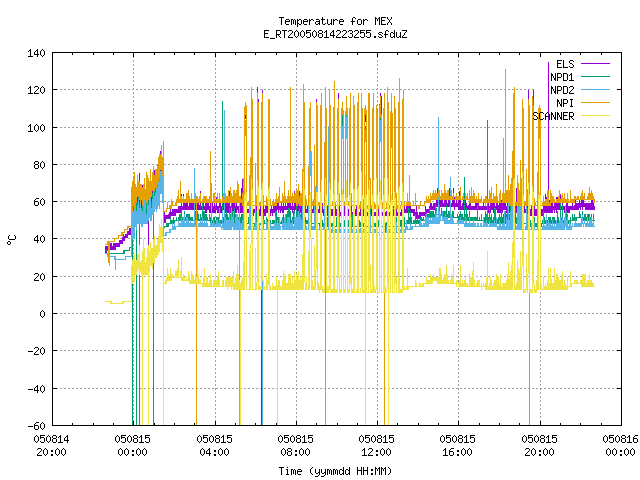
Task: Click the 100 y-axis tick label
Action: click(x=36, y=128)
